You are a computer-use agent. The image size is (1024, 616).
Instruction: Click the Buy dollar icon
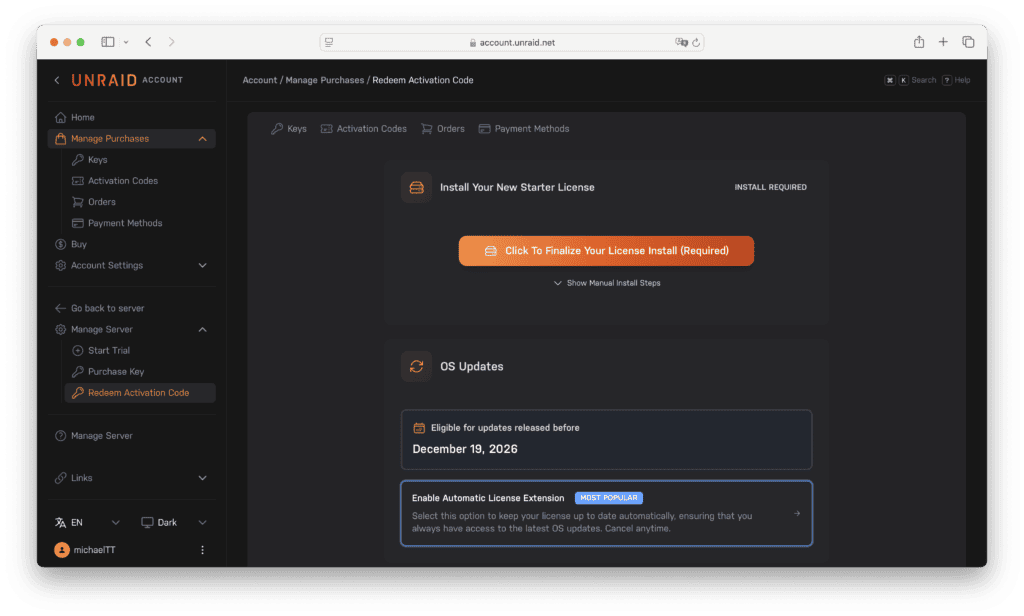[x=61, y=244]
